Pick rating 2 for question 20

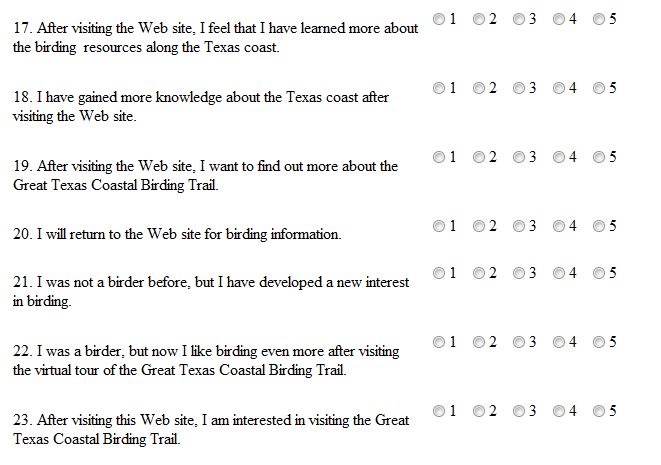[478, 226]
